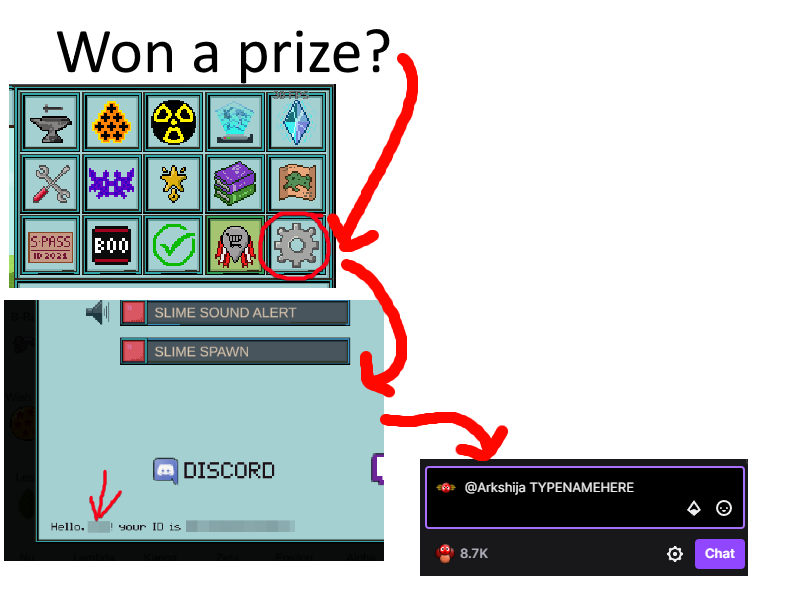
Task: Toggle the Slime Spawn checkbox
Action: tap(134, 352)
